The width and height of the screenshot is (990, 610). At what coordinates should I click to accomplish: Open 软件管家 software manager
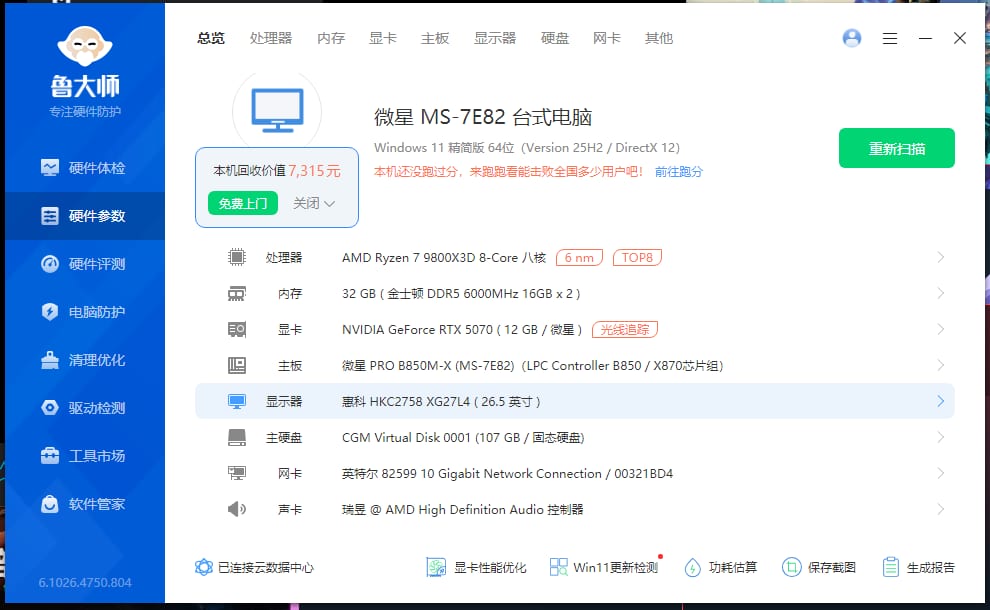pyautogui.click(x=85, y=504)
